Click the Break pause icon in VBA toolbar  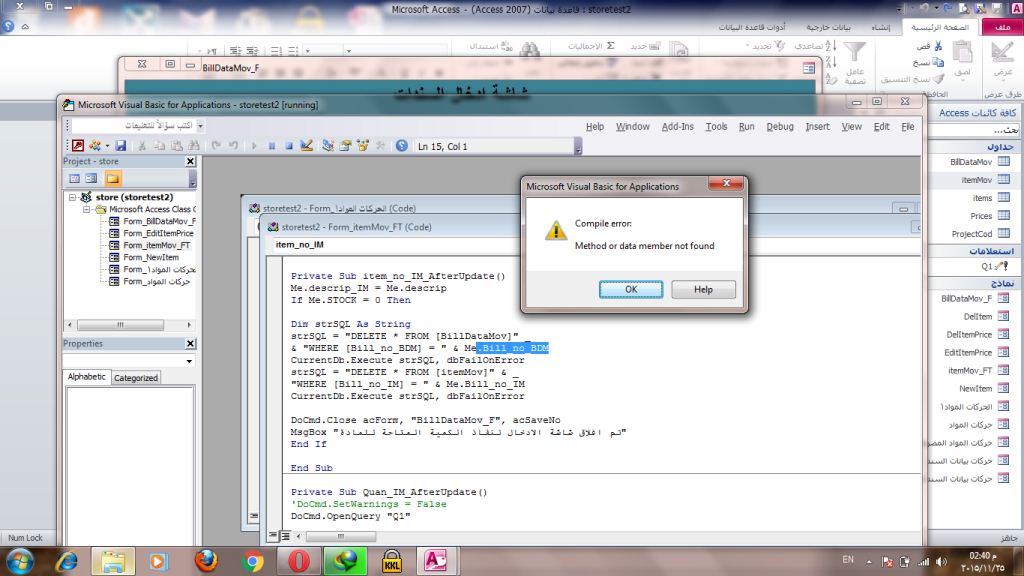(272, 146)
